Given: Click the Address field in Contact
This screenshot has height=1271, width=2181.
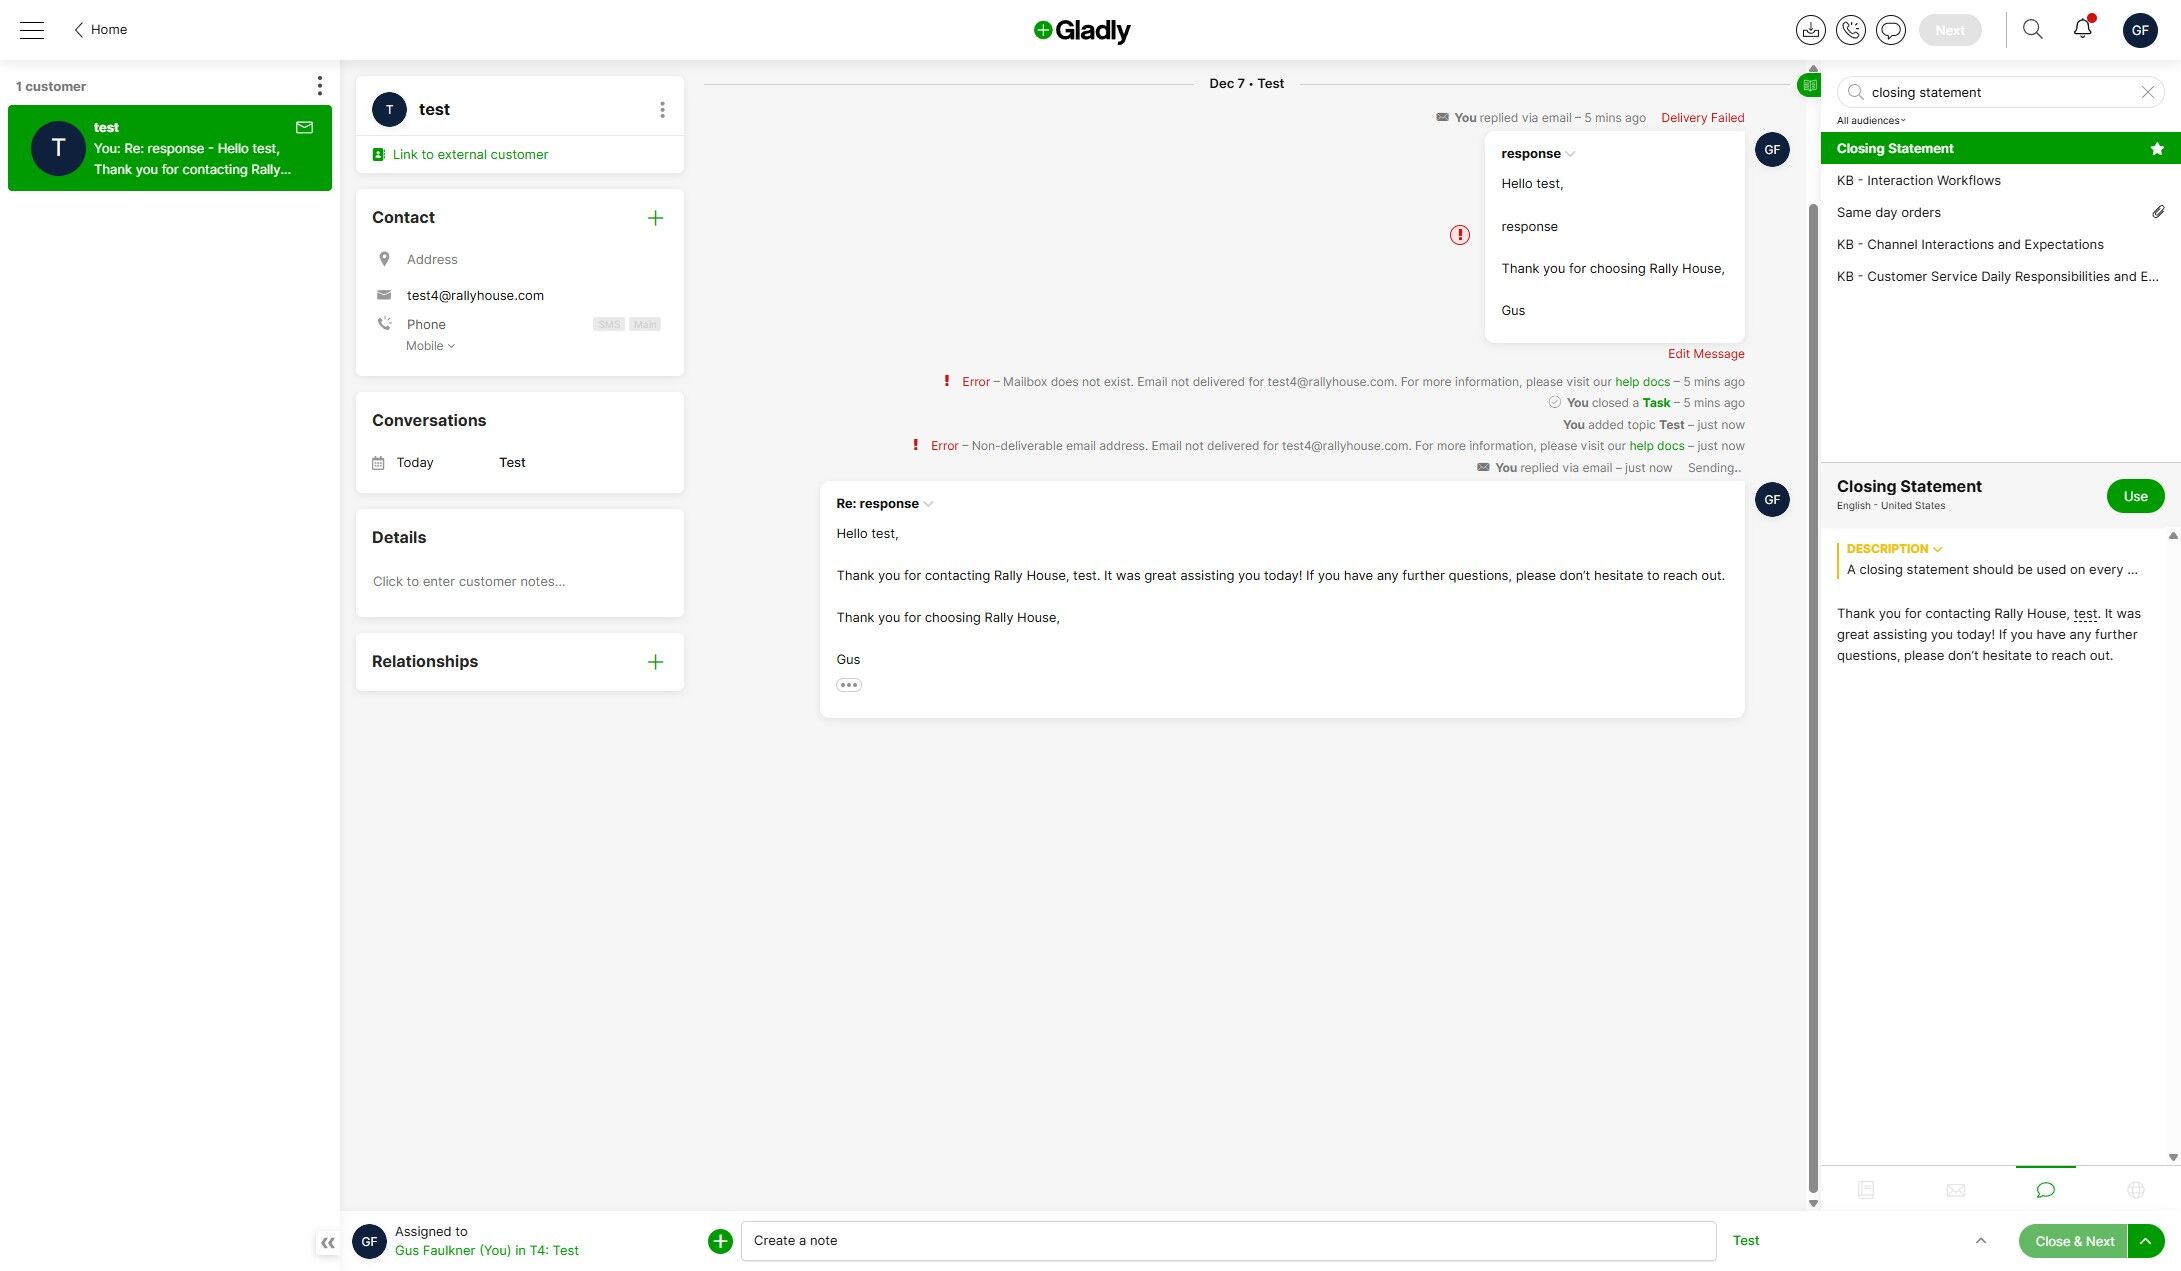Looking at the screenshot, I should coord(432,260).
